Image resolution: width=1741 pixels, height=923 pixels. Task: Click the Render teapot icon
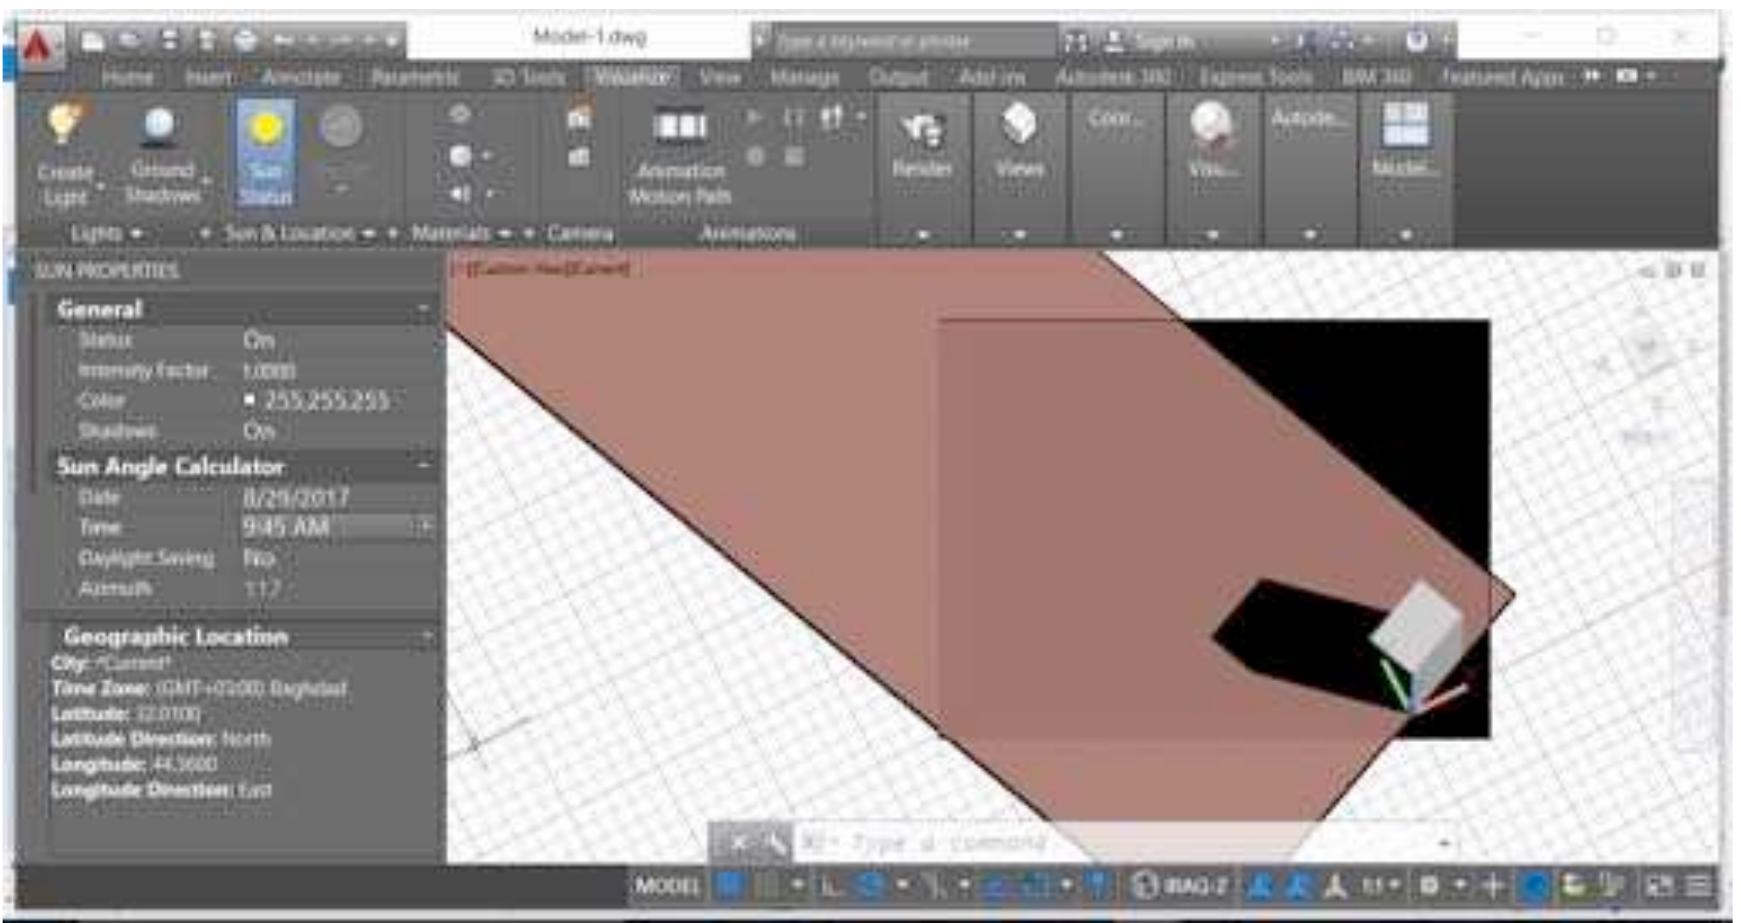pyautogui.click(x=922, y=129)
